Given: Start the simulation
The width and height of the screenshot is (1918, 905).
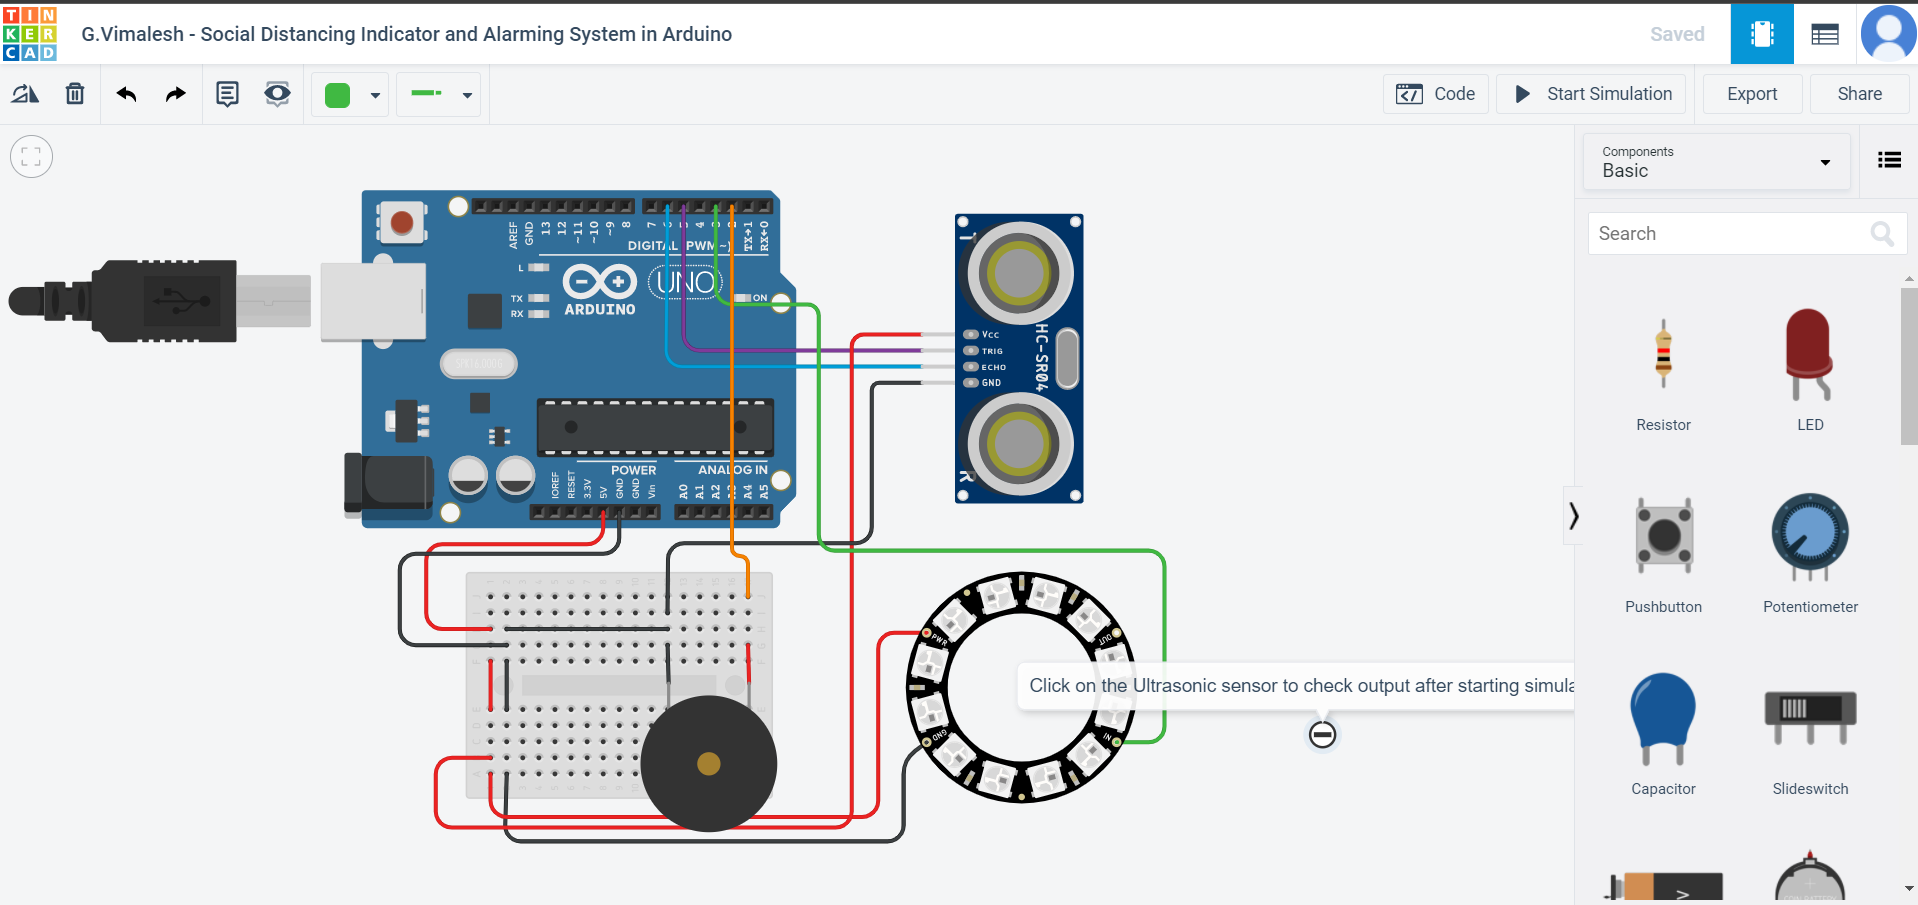Looking at the screenshot, I should click(x=1591, y=94).
